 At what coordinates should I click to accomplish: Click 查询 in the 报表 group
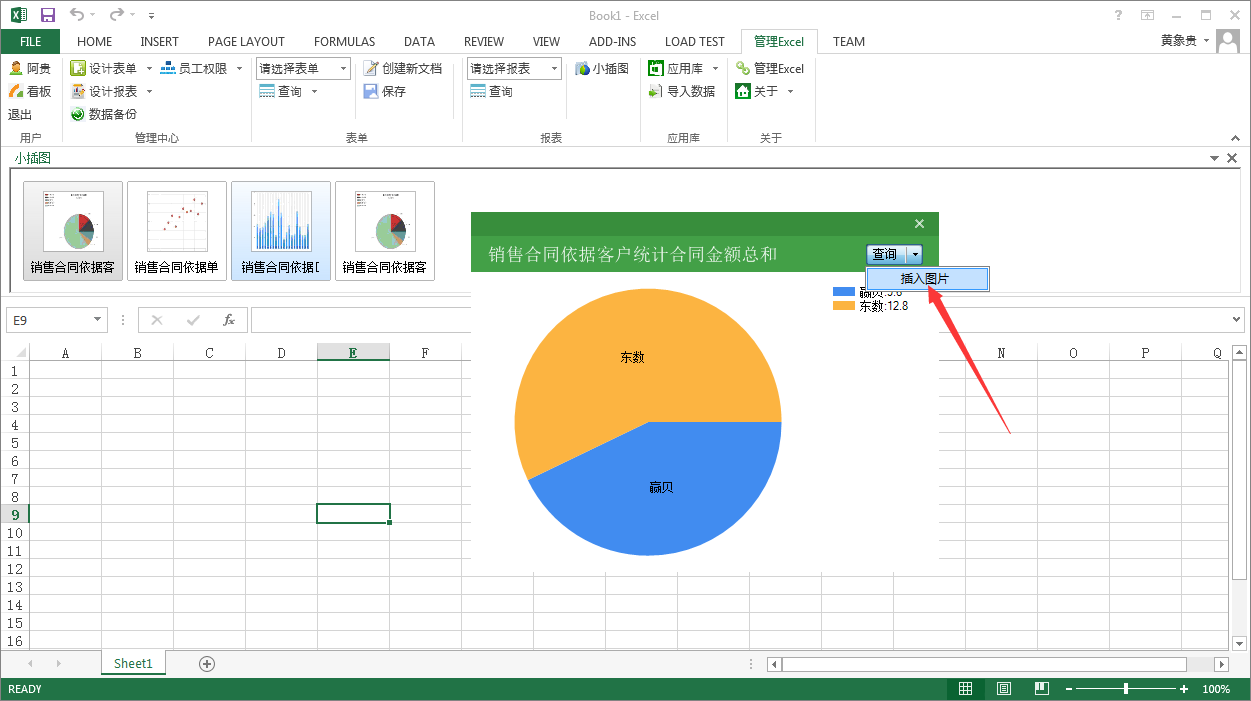[x=491, y=91]
